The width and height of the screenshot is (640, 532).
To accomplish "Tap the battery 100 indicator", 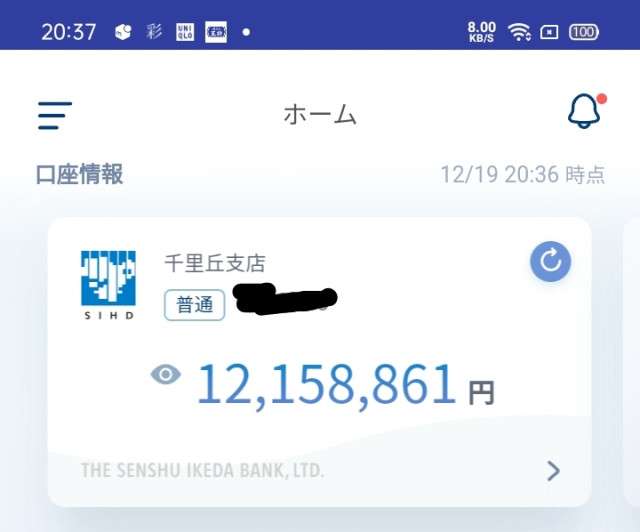I will pos(584,32).
